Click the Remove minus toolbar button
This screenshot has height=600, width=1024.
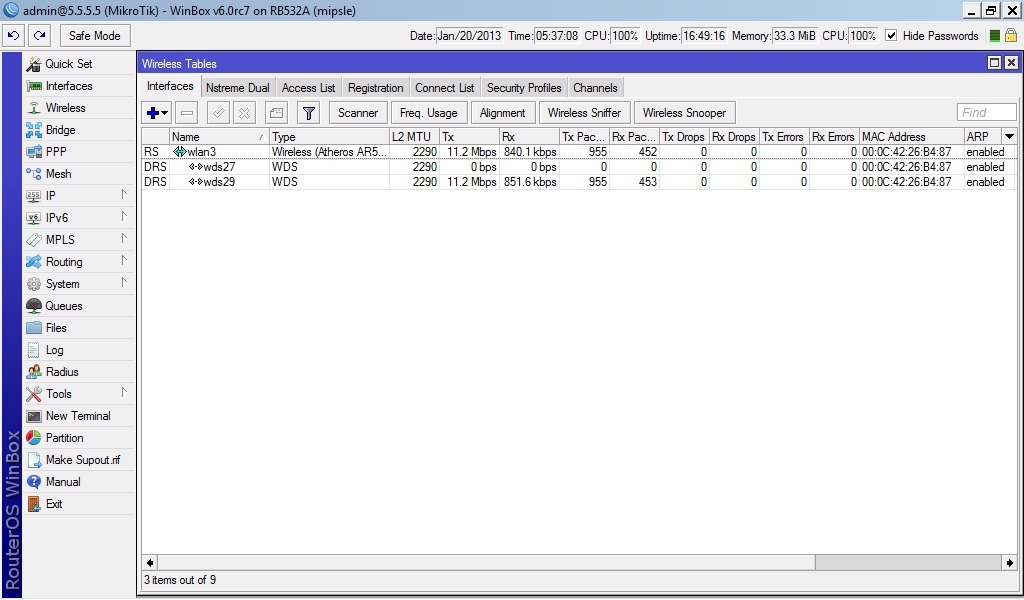(187, 113)
